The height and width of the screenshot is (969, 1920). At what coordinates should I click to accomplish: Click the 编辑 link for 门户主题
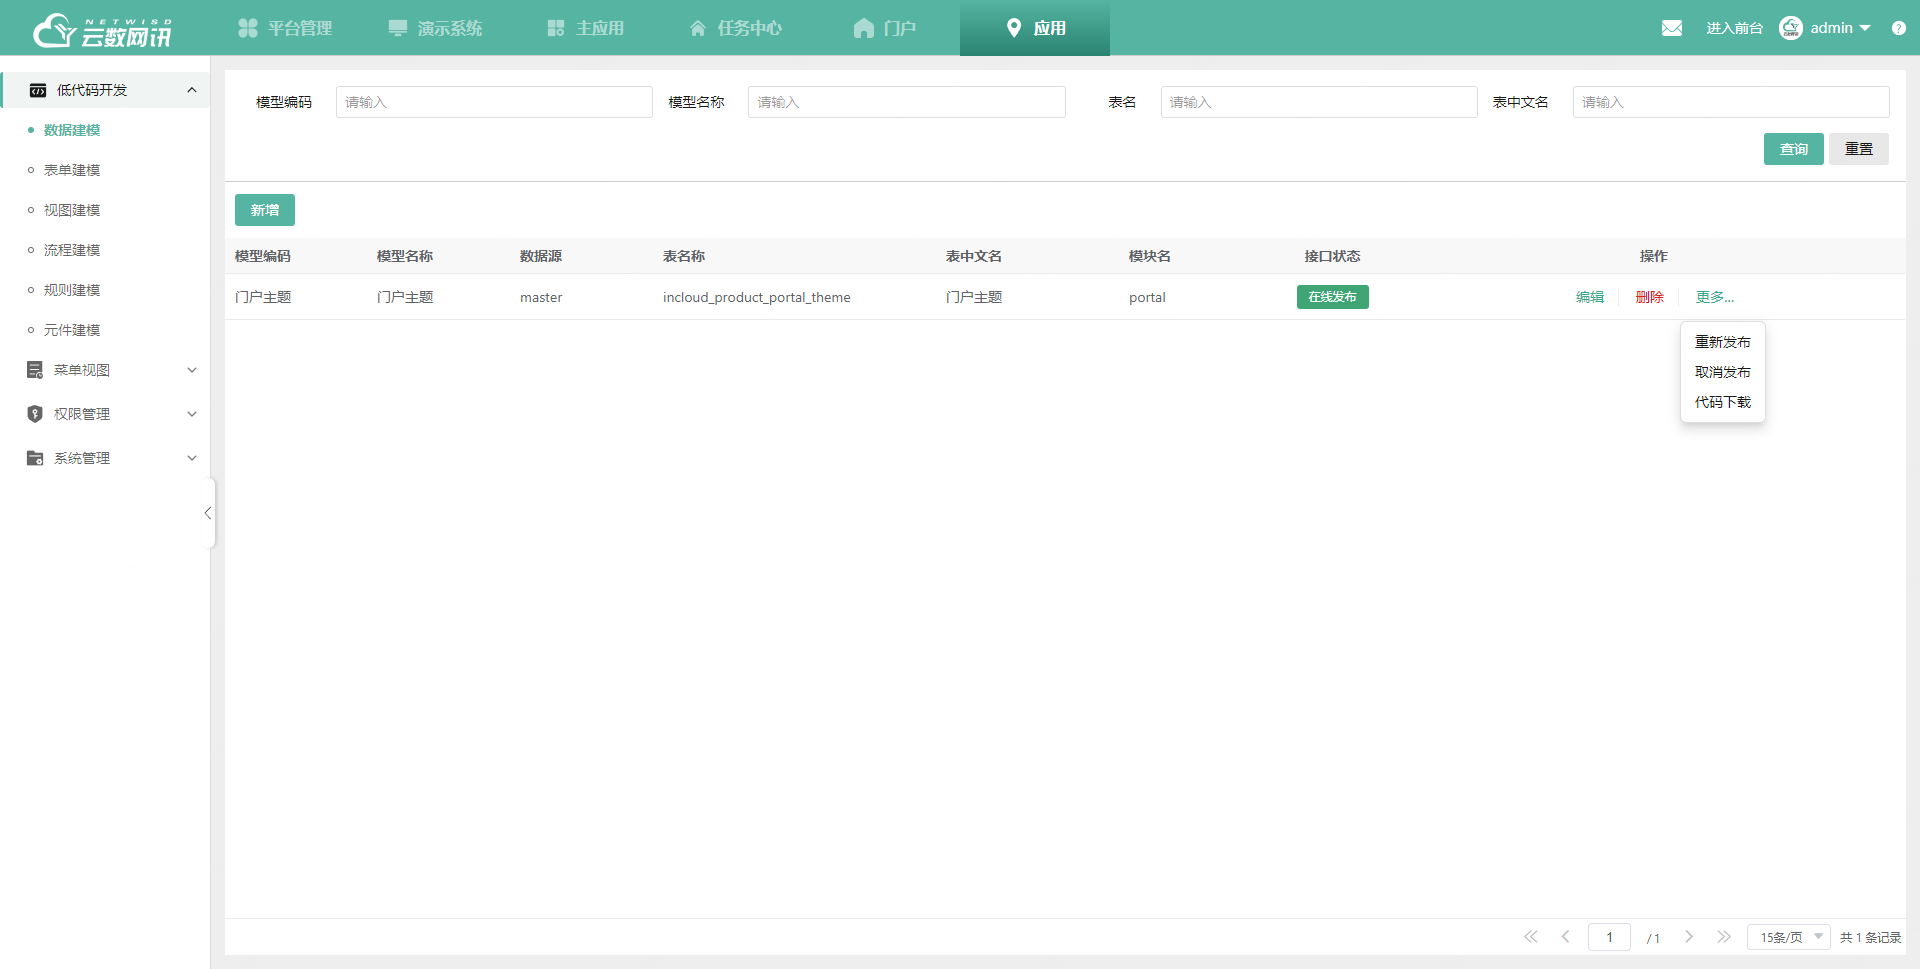click(1589, 297)
